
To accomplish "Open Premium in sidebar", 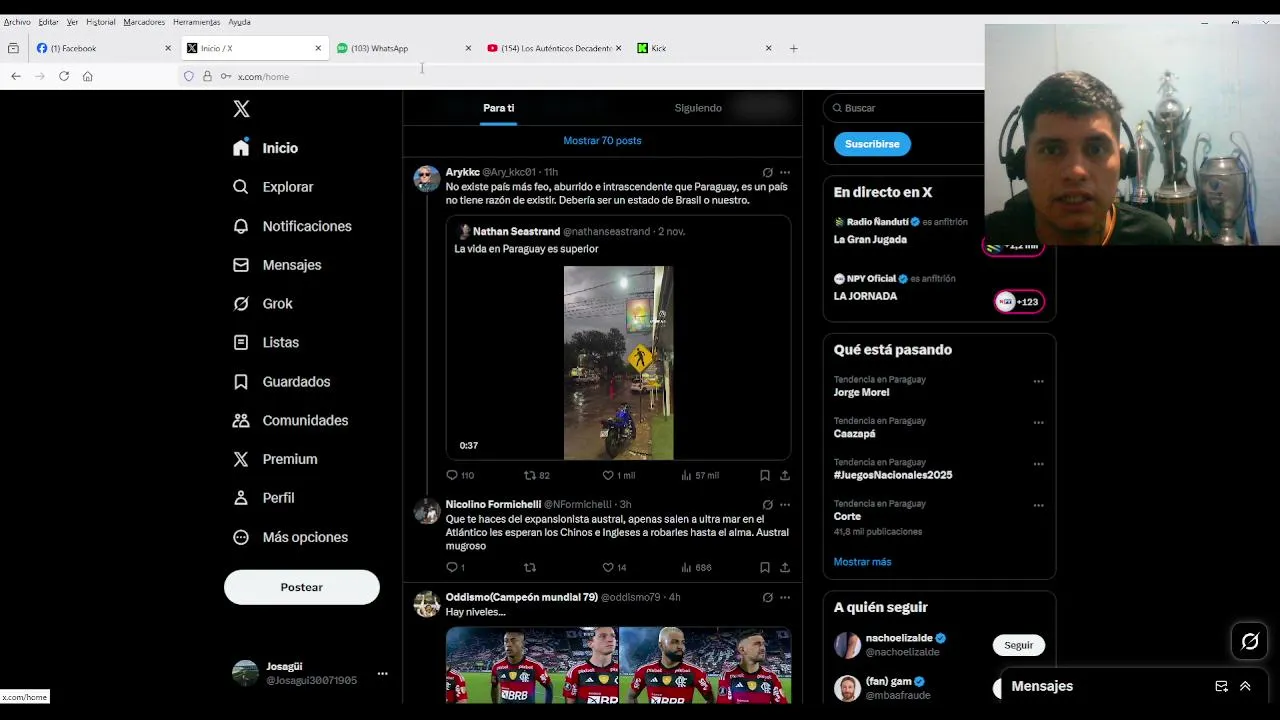I will coord(274,459).
